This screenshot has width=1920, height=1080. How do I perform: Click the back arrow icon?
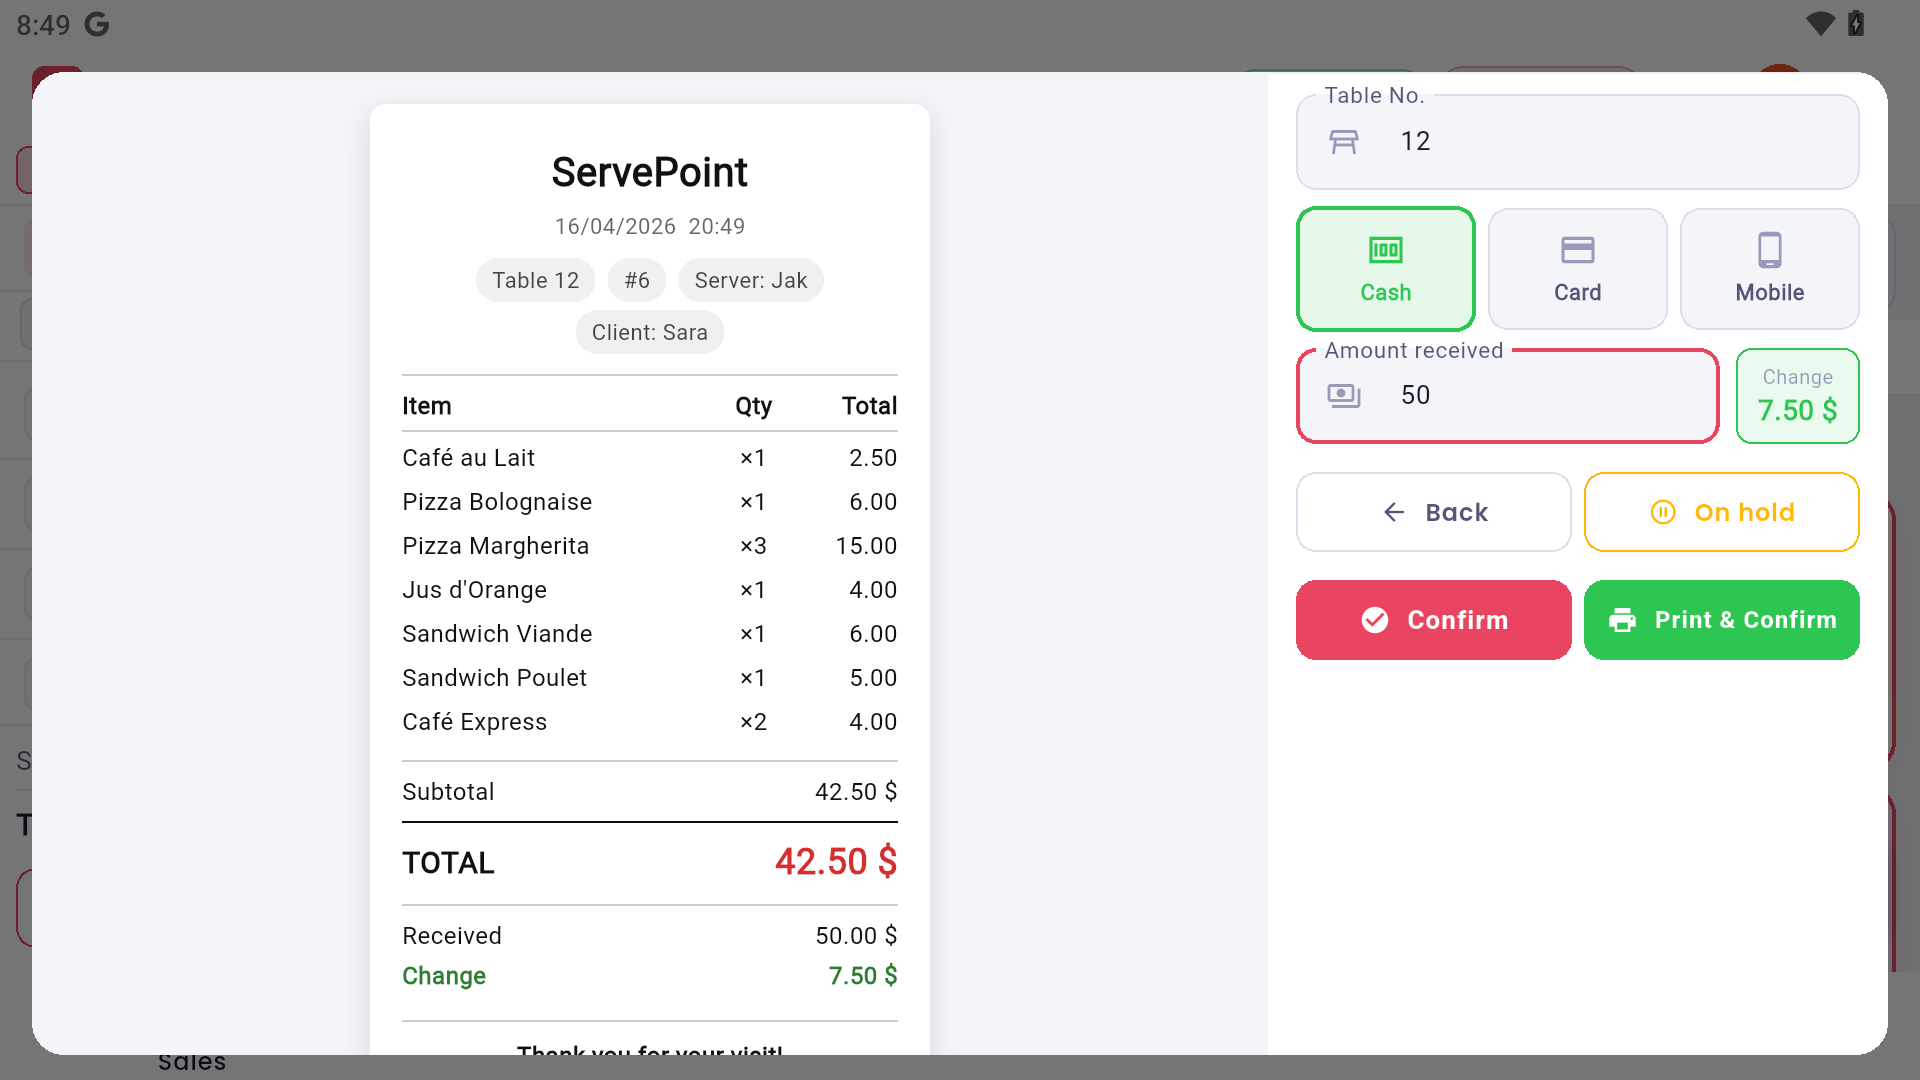(x=1396, y=512)
